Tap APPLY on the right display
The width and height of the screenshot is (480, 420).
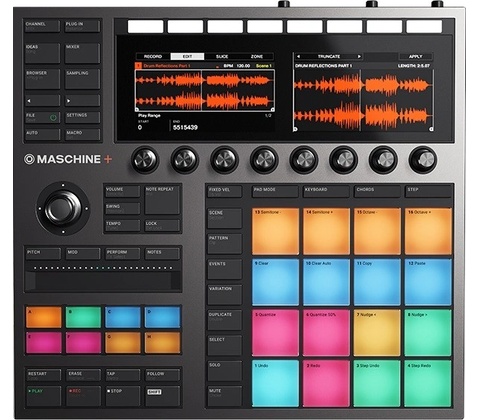pos(416,56)
